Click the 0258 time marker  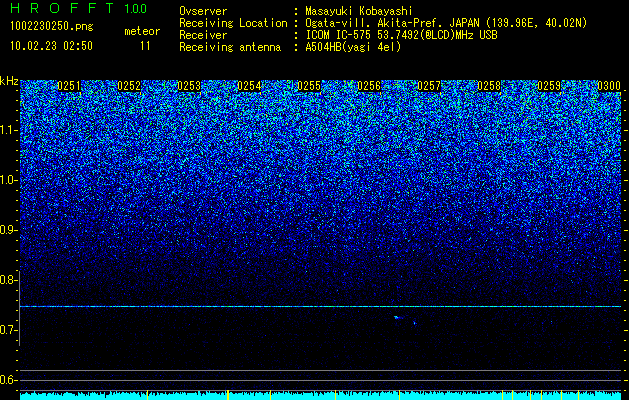coord(489,86)
